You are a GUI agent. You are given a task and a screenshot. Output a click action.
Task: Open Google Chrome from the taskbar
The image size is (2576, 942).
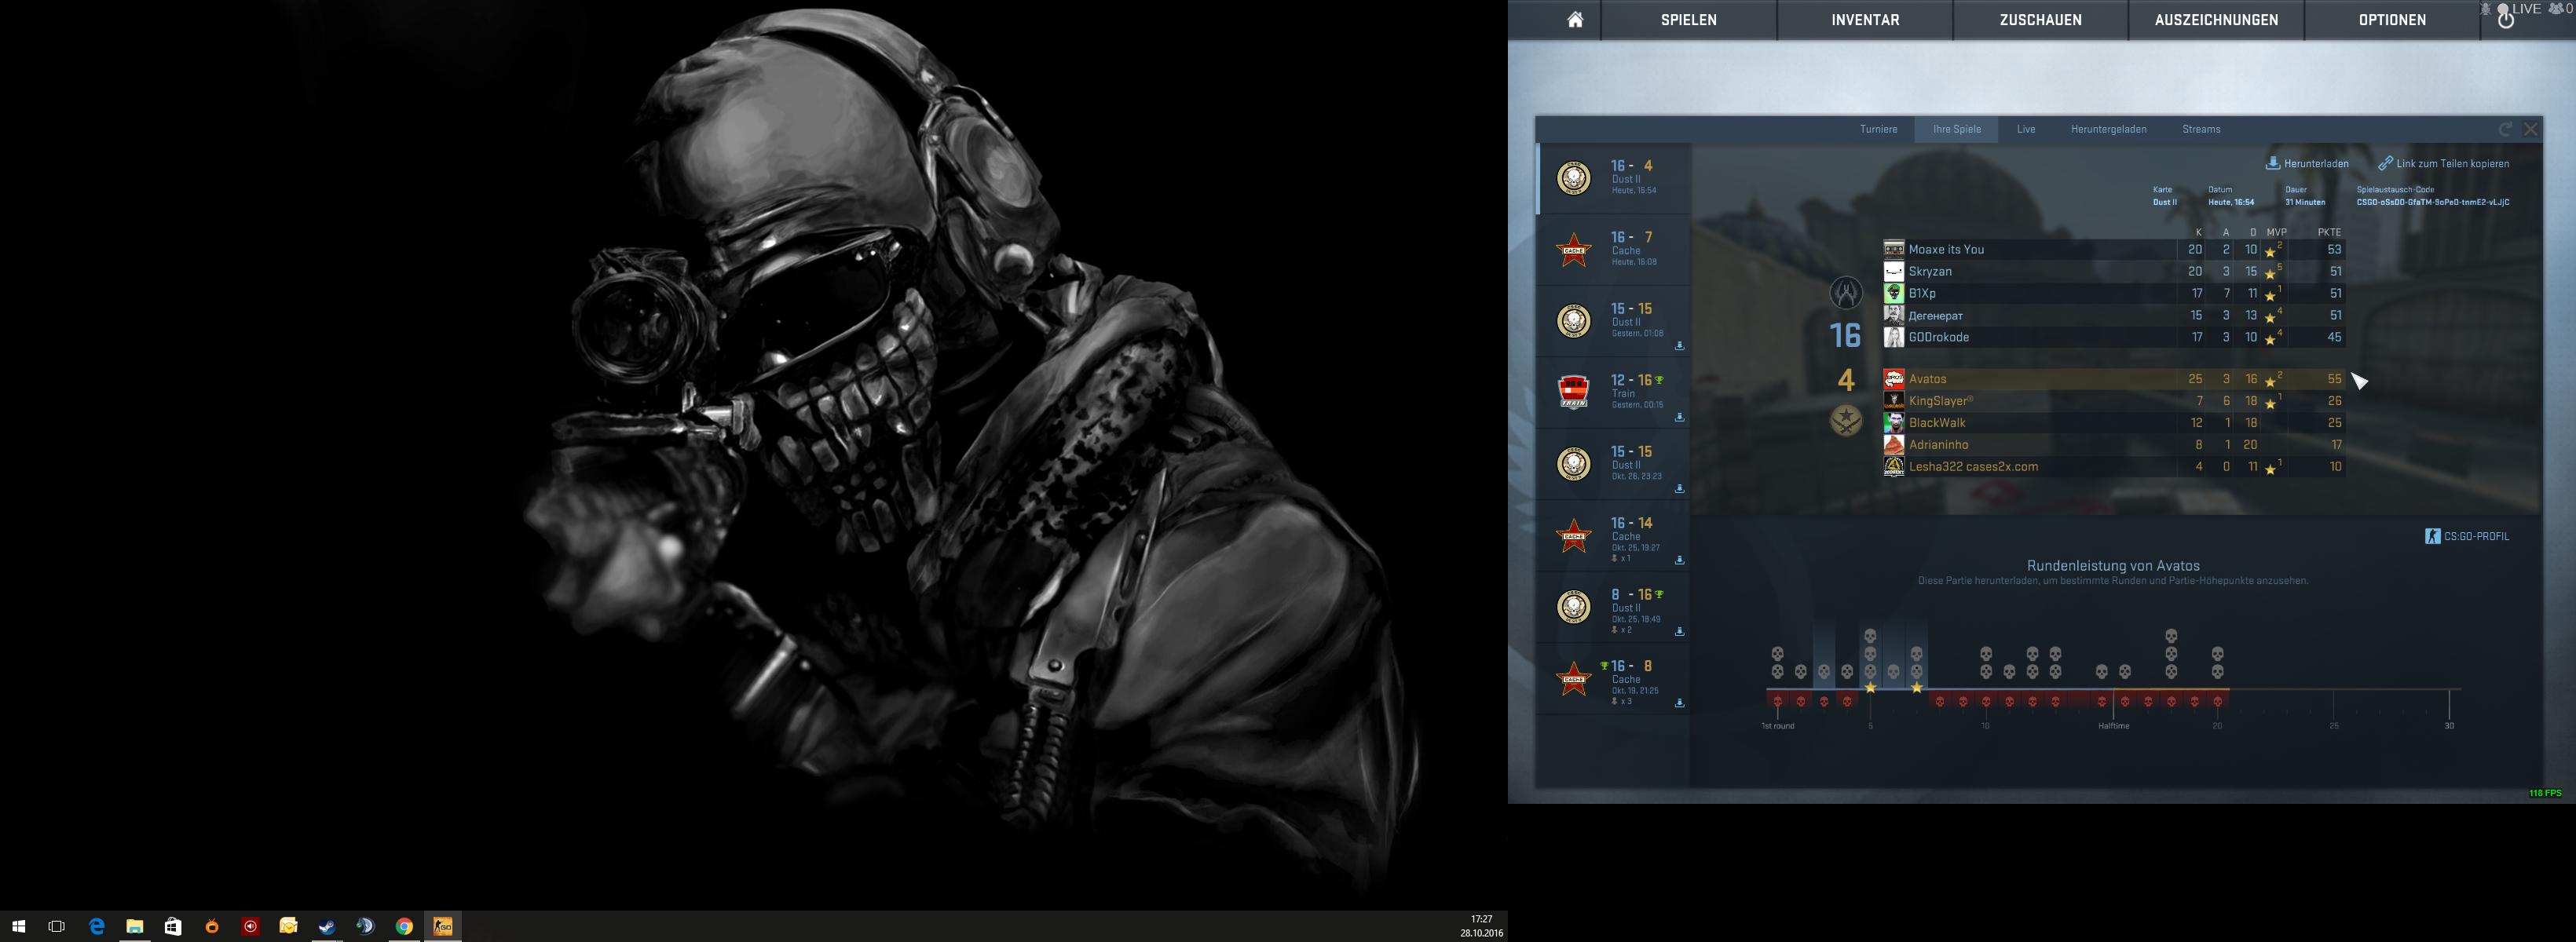404,926
